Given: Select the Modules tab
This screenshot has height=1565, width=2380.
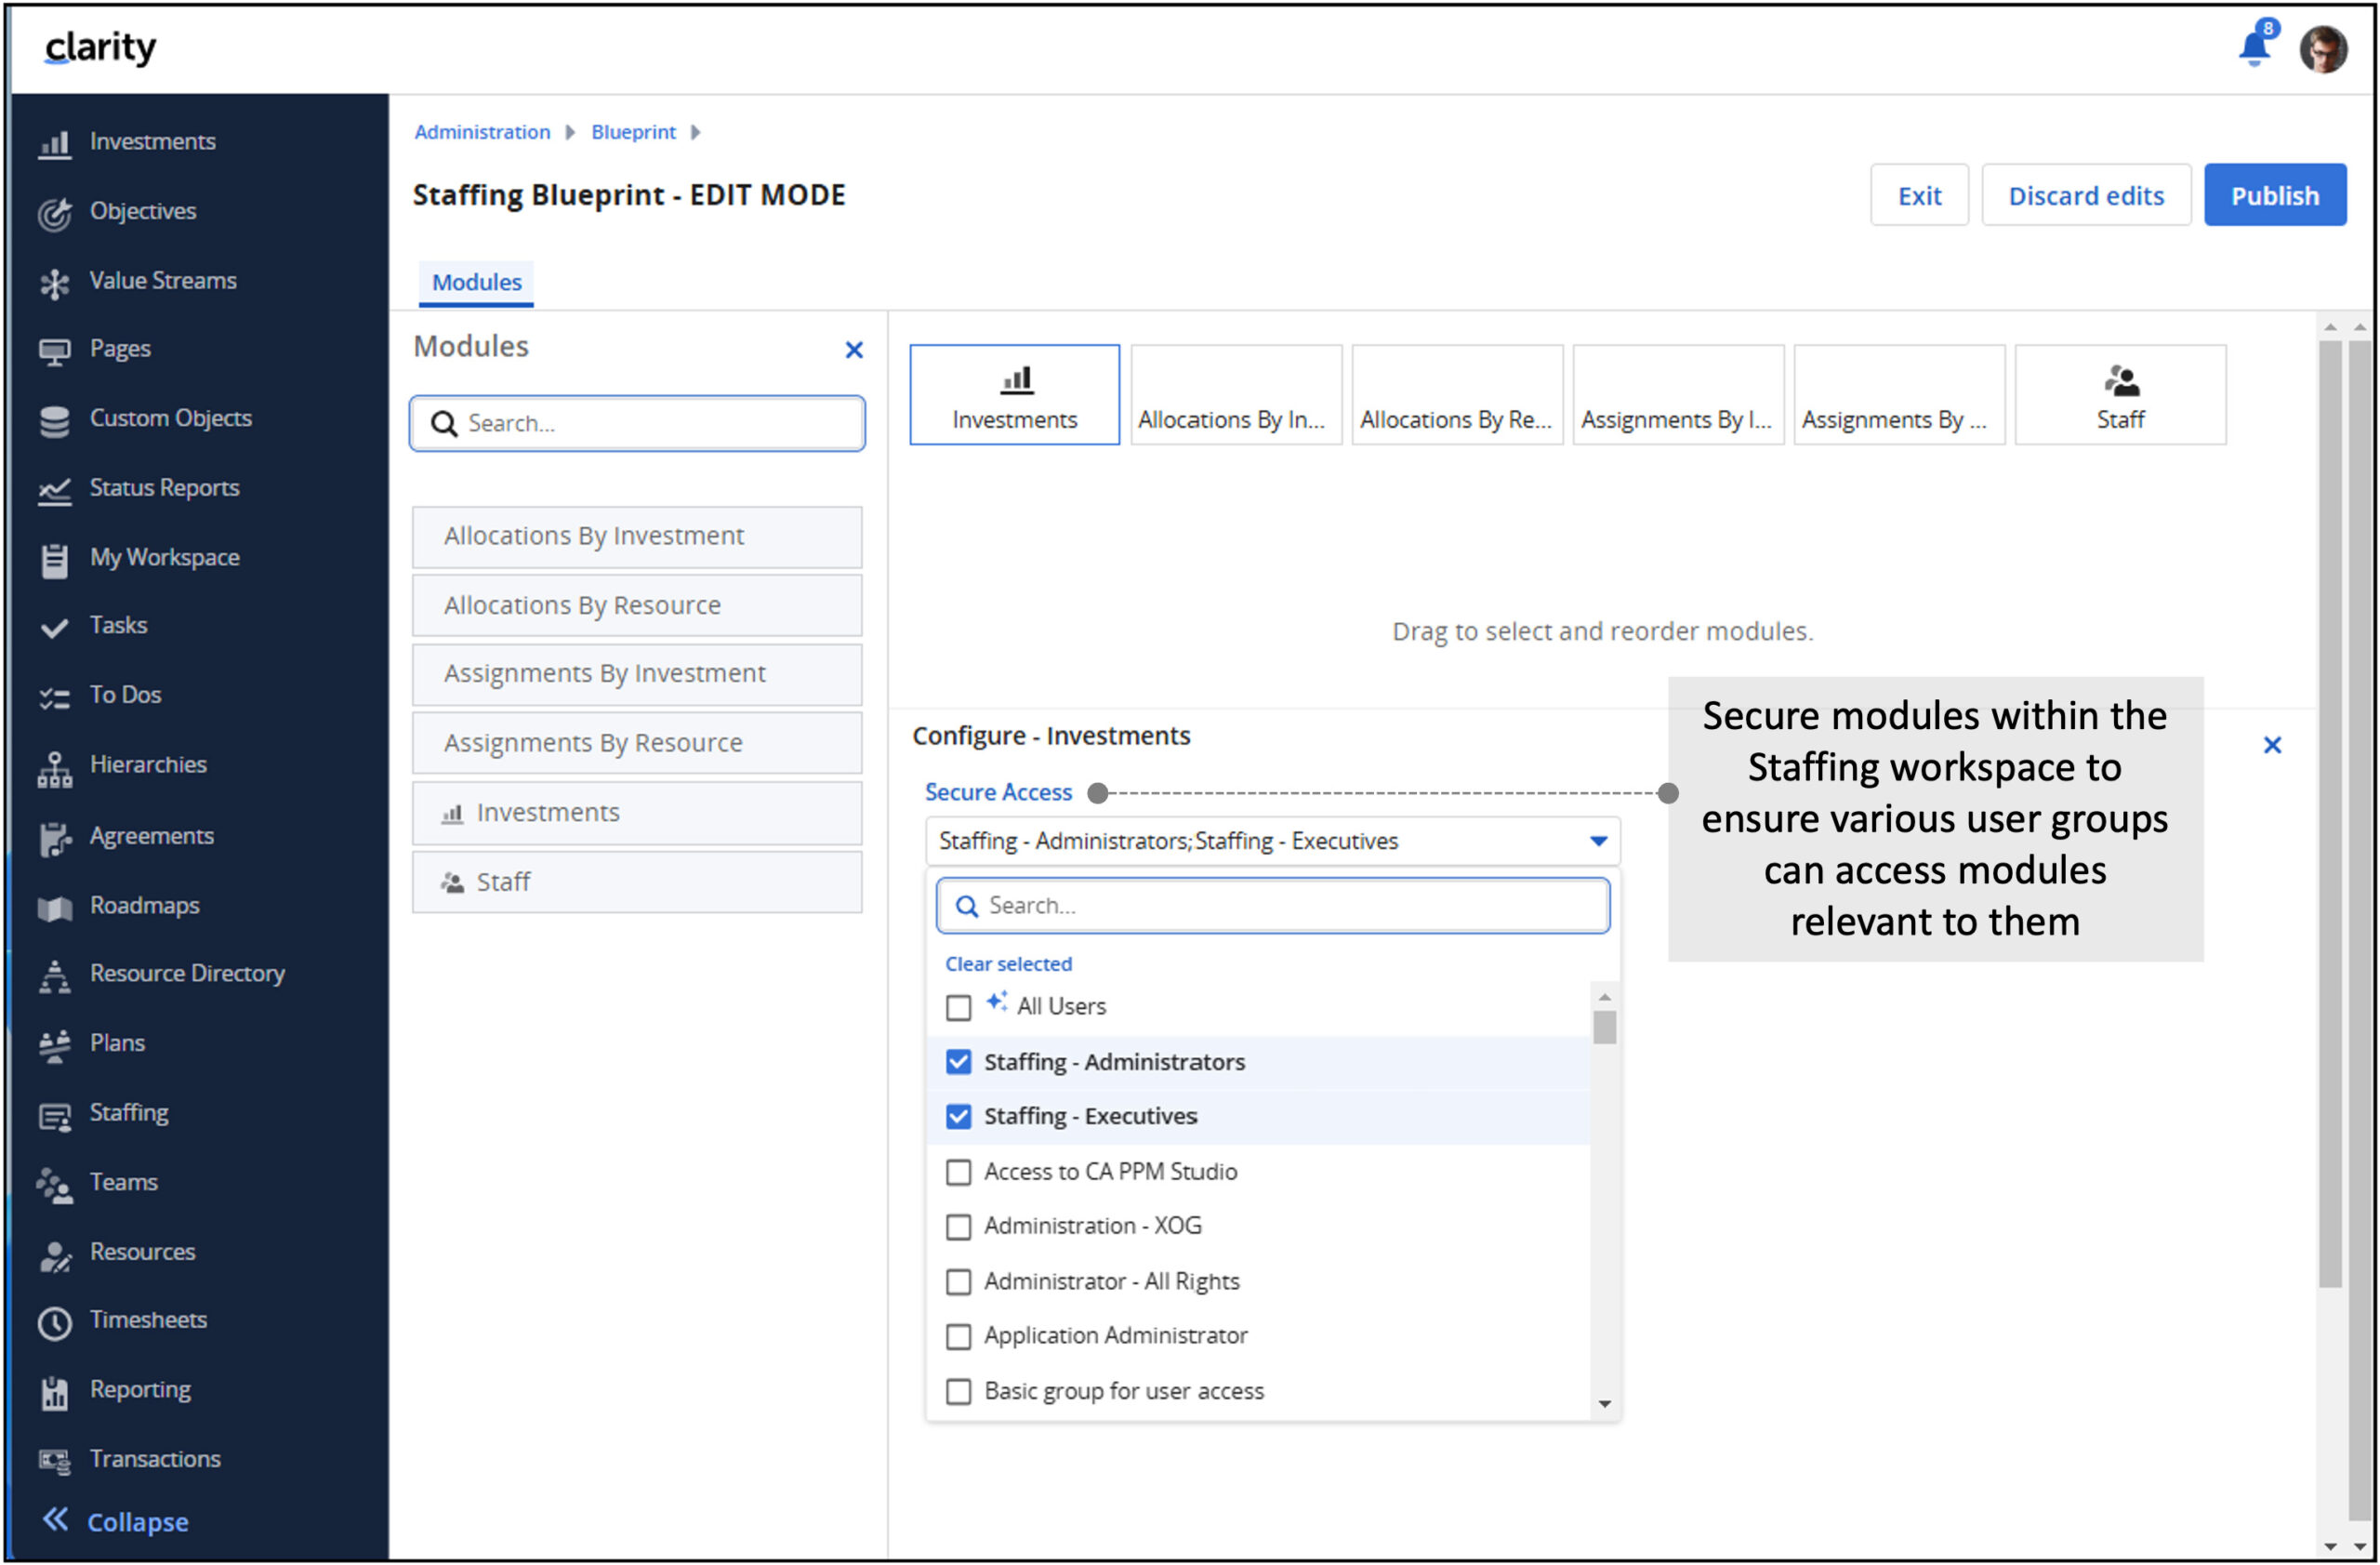Looking at the screenshot, I should click(476, 282).
